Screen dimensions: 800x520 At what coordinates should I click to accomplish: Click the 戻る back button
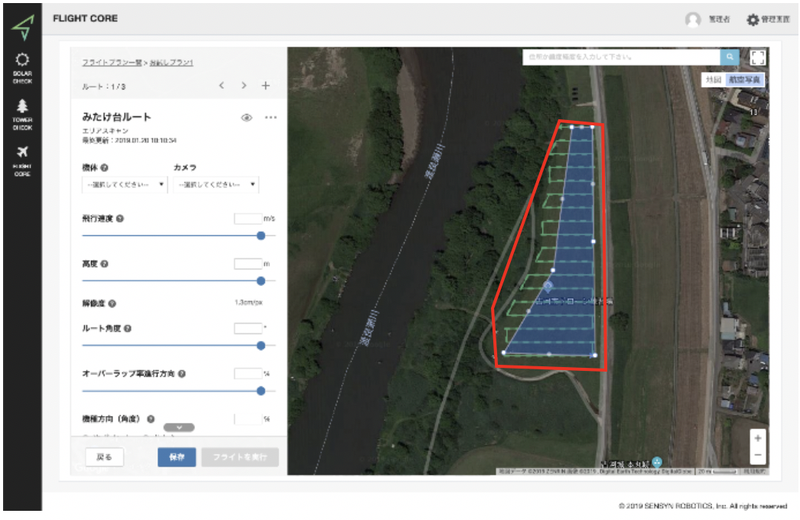pyautogui.click(x=103, y=458)
